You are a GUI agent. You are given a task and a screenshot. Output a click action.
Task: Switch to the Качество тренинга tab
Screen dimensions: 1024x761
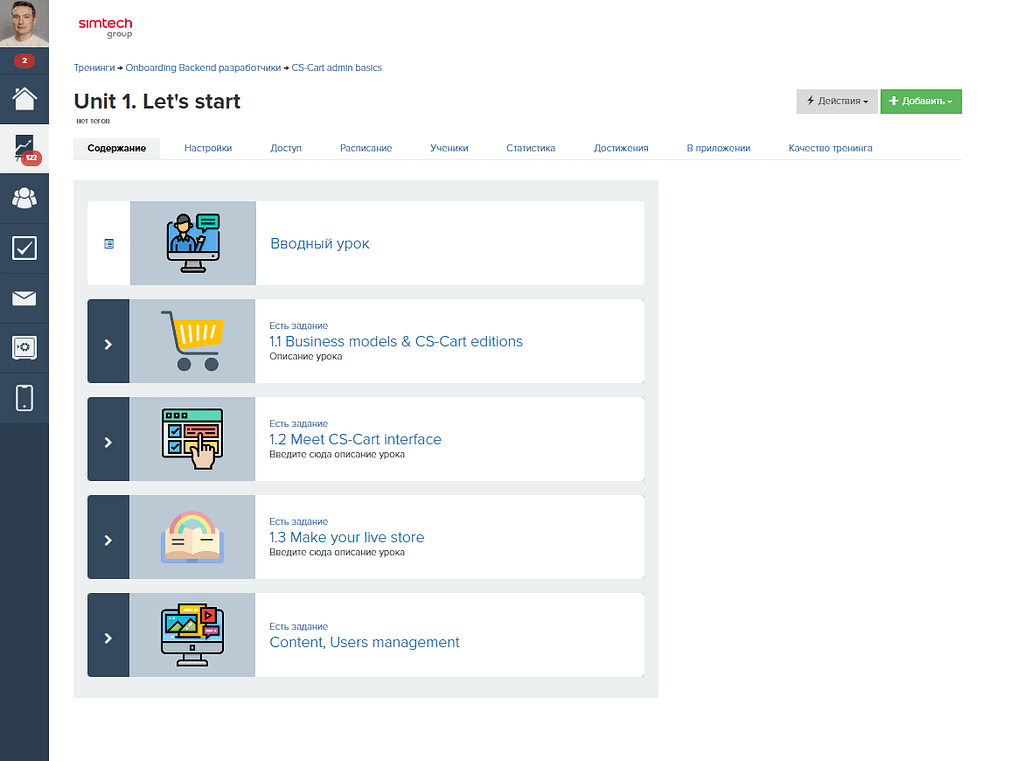[830, 148]
